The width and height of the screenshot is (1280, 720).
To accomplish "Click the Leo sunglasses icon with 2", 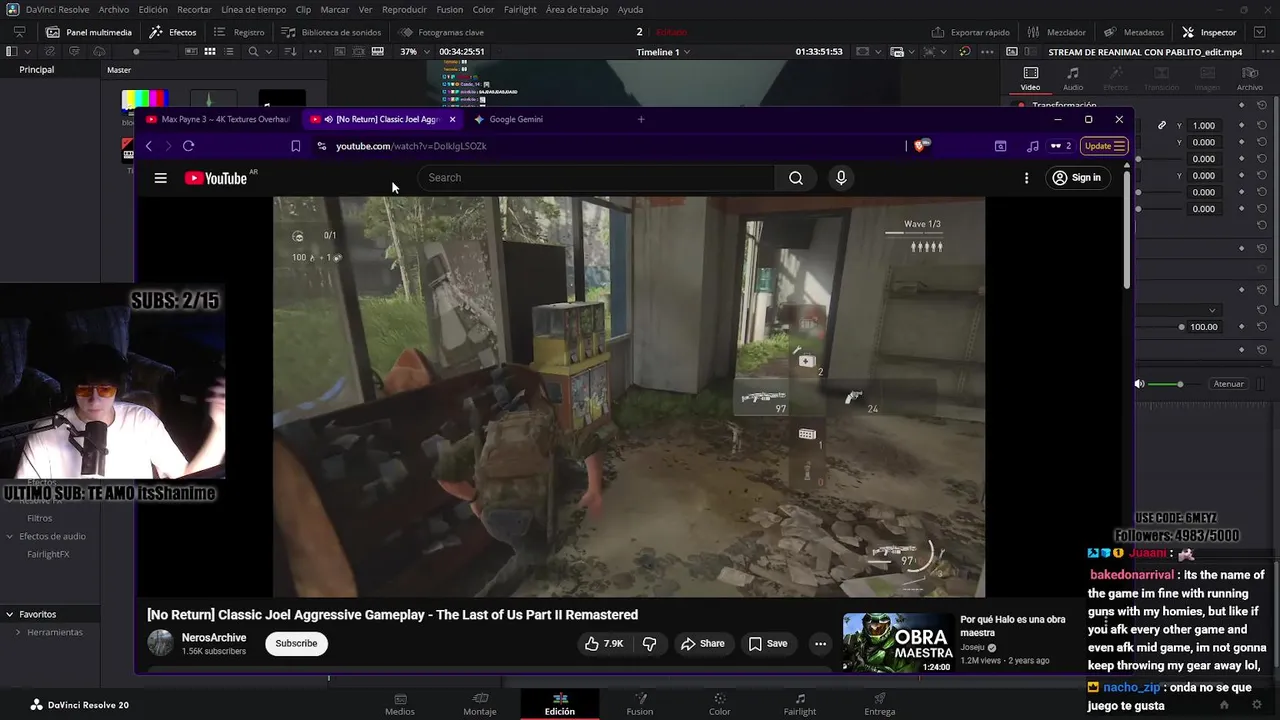I will (x=1060, y=146).
